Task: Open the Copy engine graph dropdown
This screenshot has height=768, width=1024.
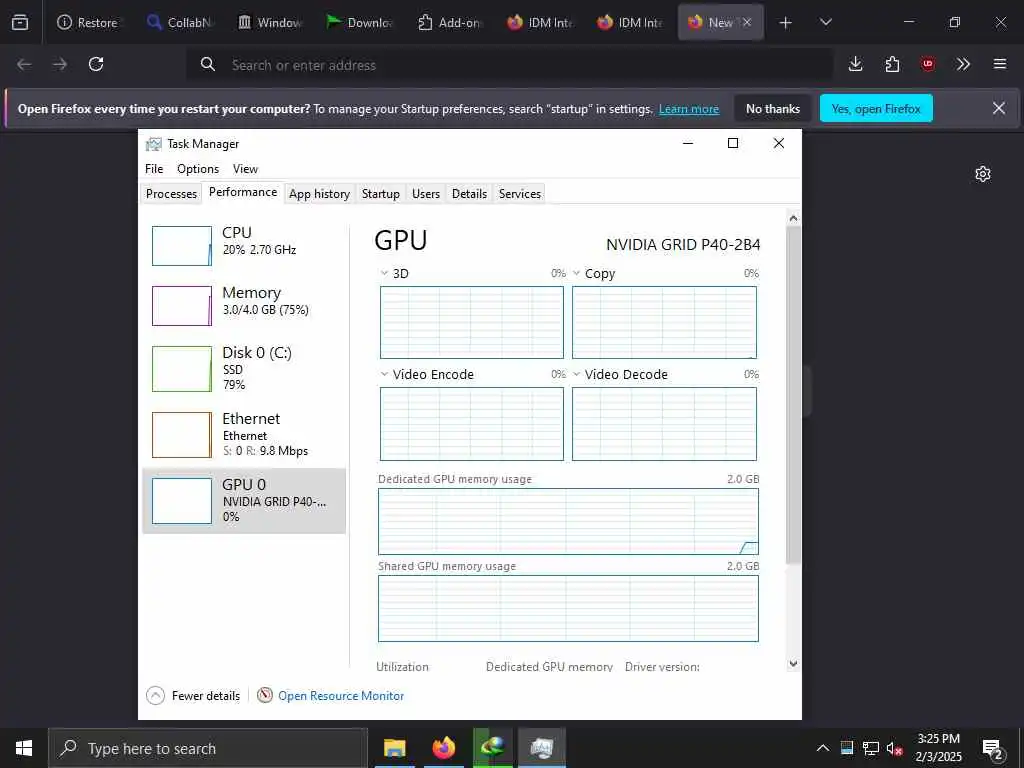Action: [x=577, y=273]
